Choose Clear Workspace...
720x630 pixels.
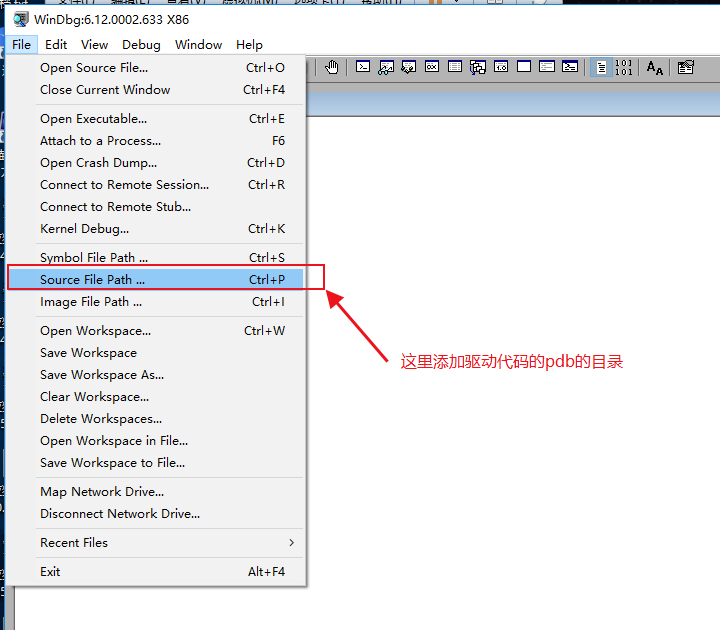point(156,397)
